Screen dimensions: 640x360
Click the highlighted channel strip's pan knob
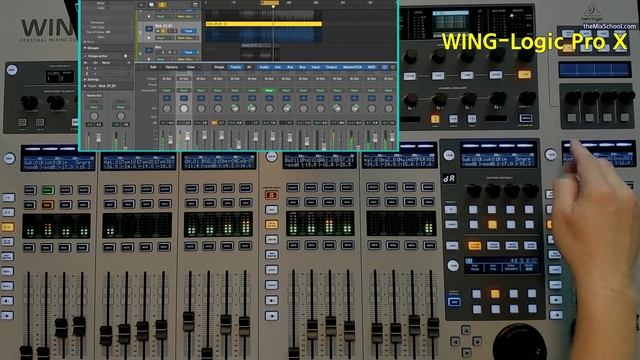pyautogui.click(x=184, y=108)
